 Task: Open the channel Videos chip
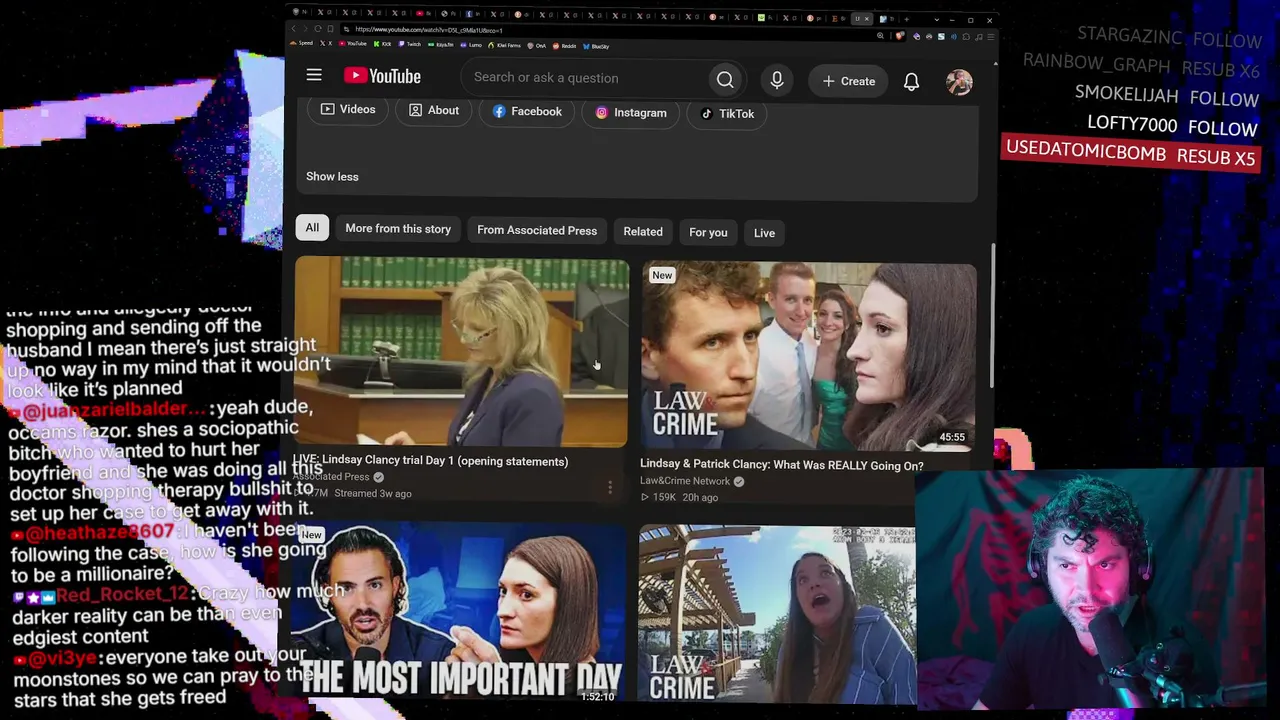coord(348,110)
